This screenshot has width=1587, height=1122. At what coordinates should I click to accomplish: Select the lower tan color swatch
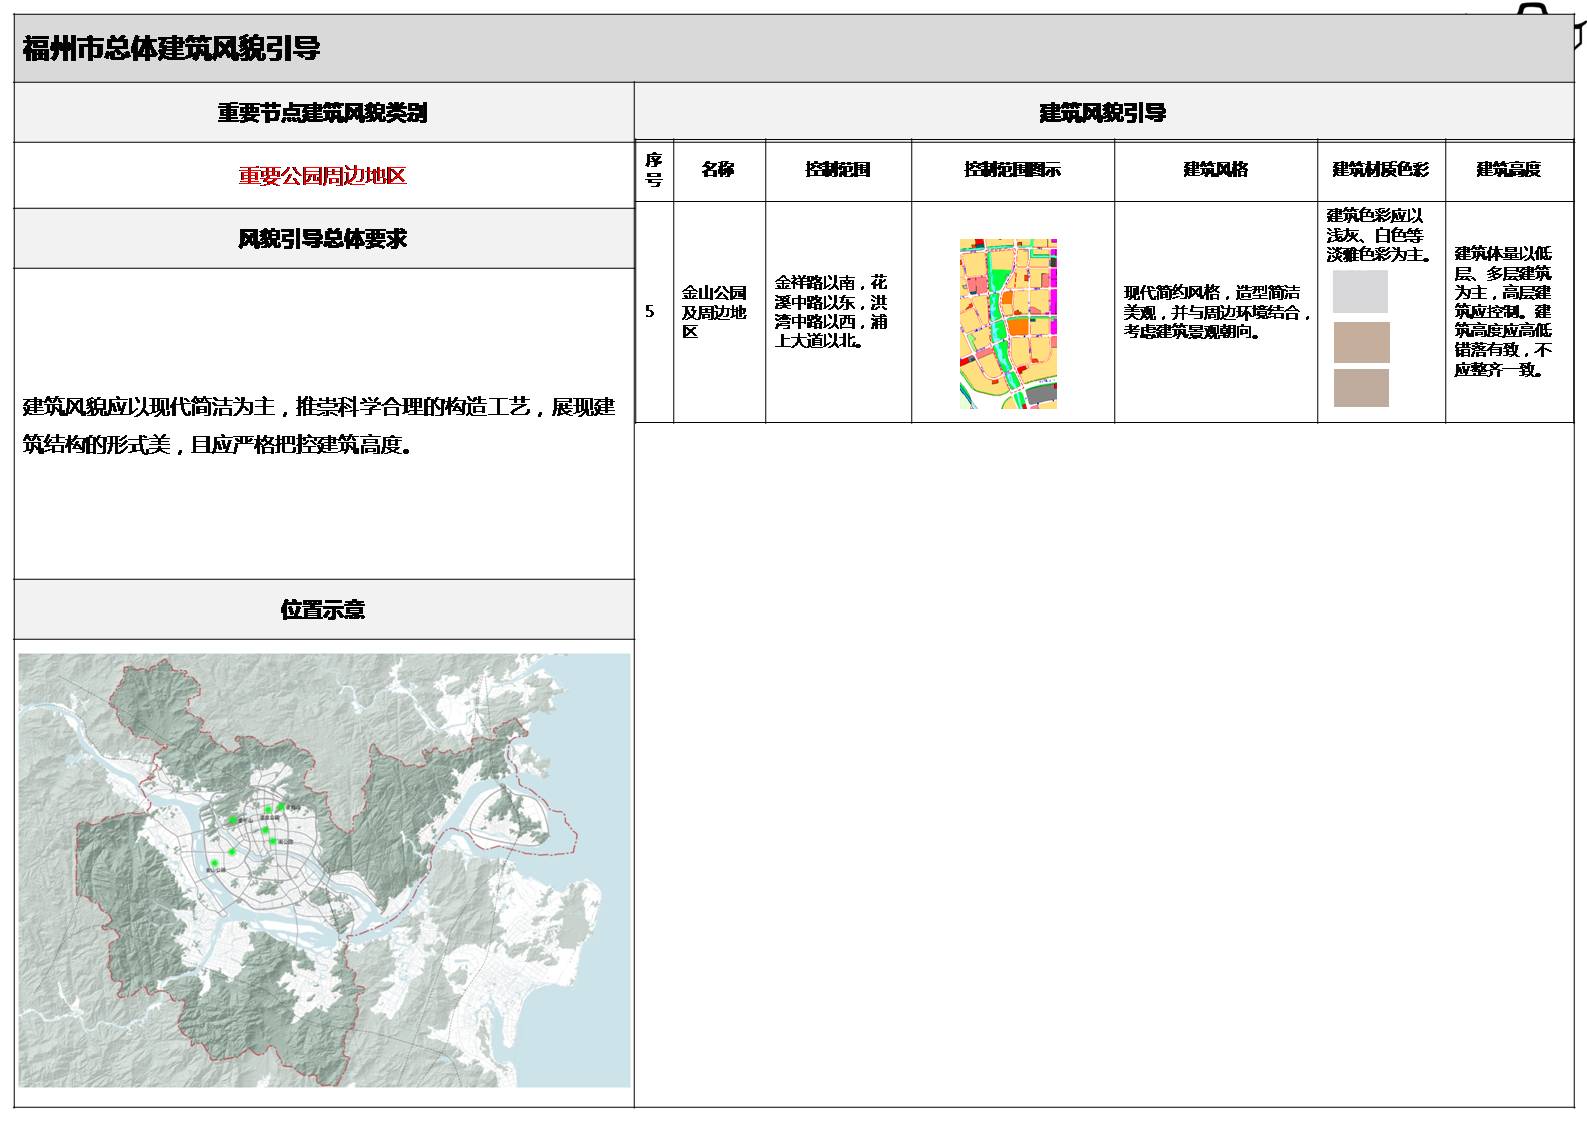pyautogui.click(x=1361, y=388)
